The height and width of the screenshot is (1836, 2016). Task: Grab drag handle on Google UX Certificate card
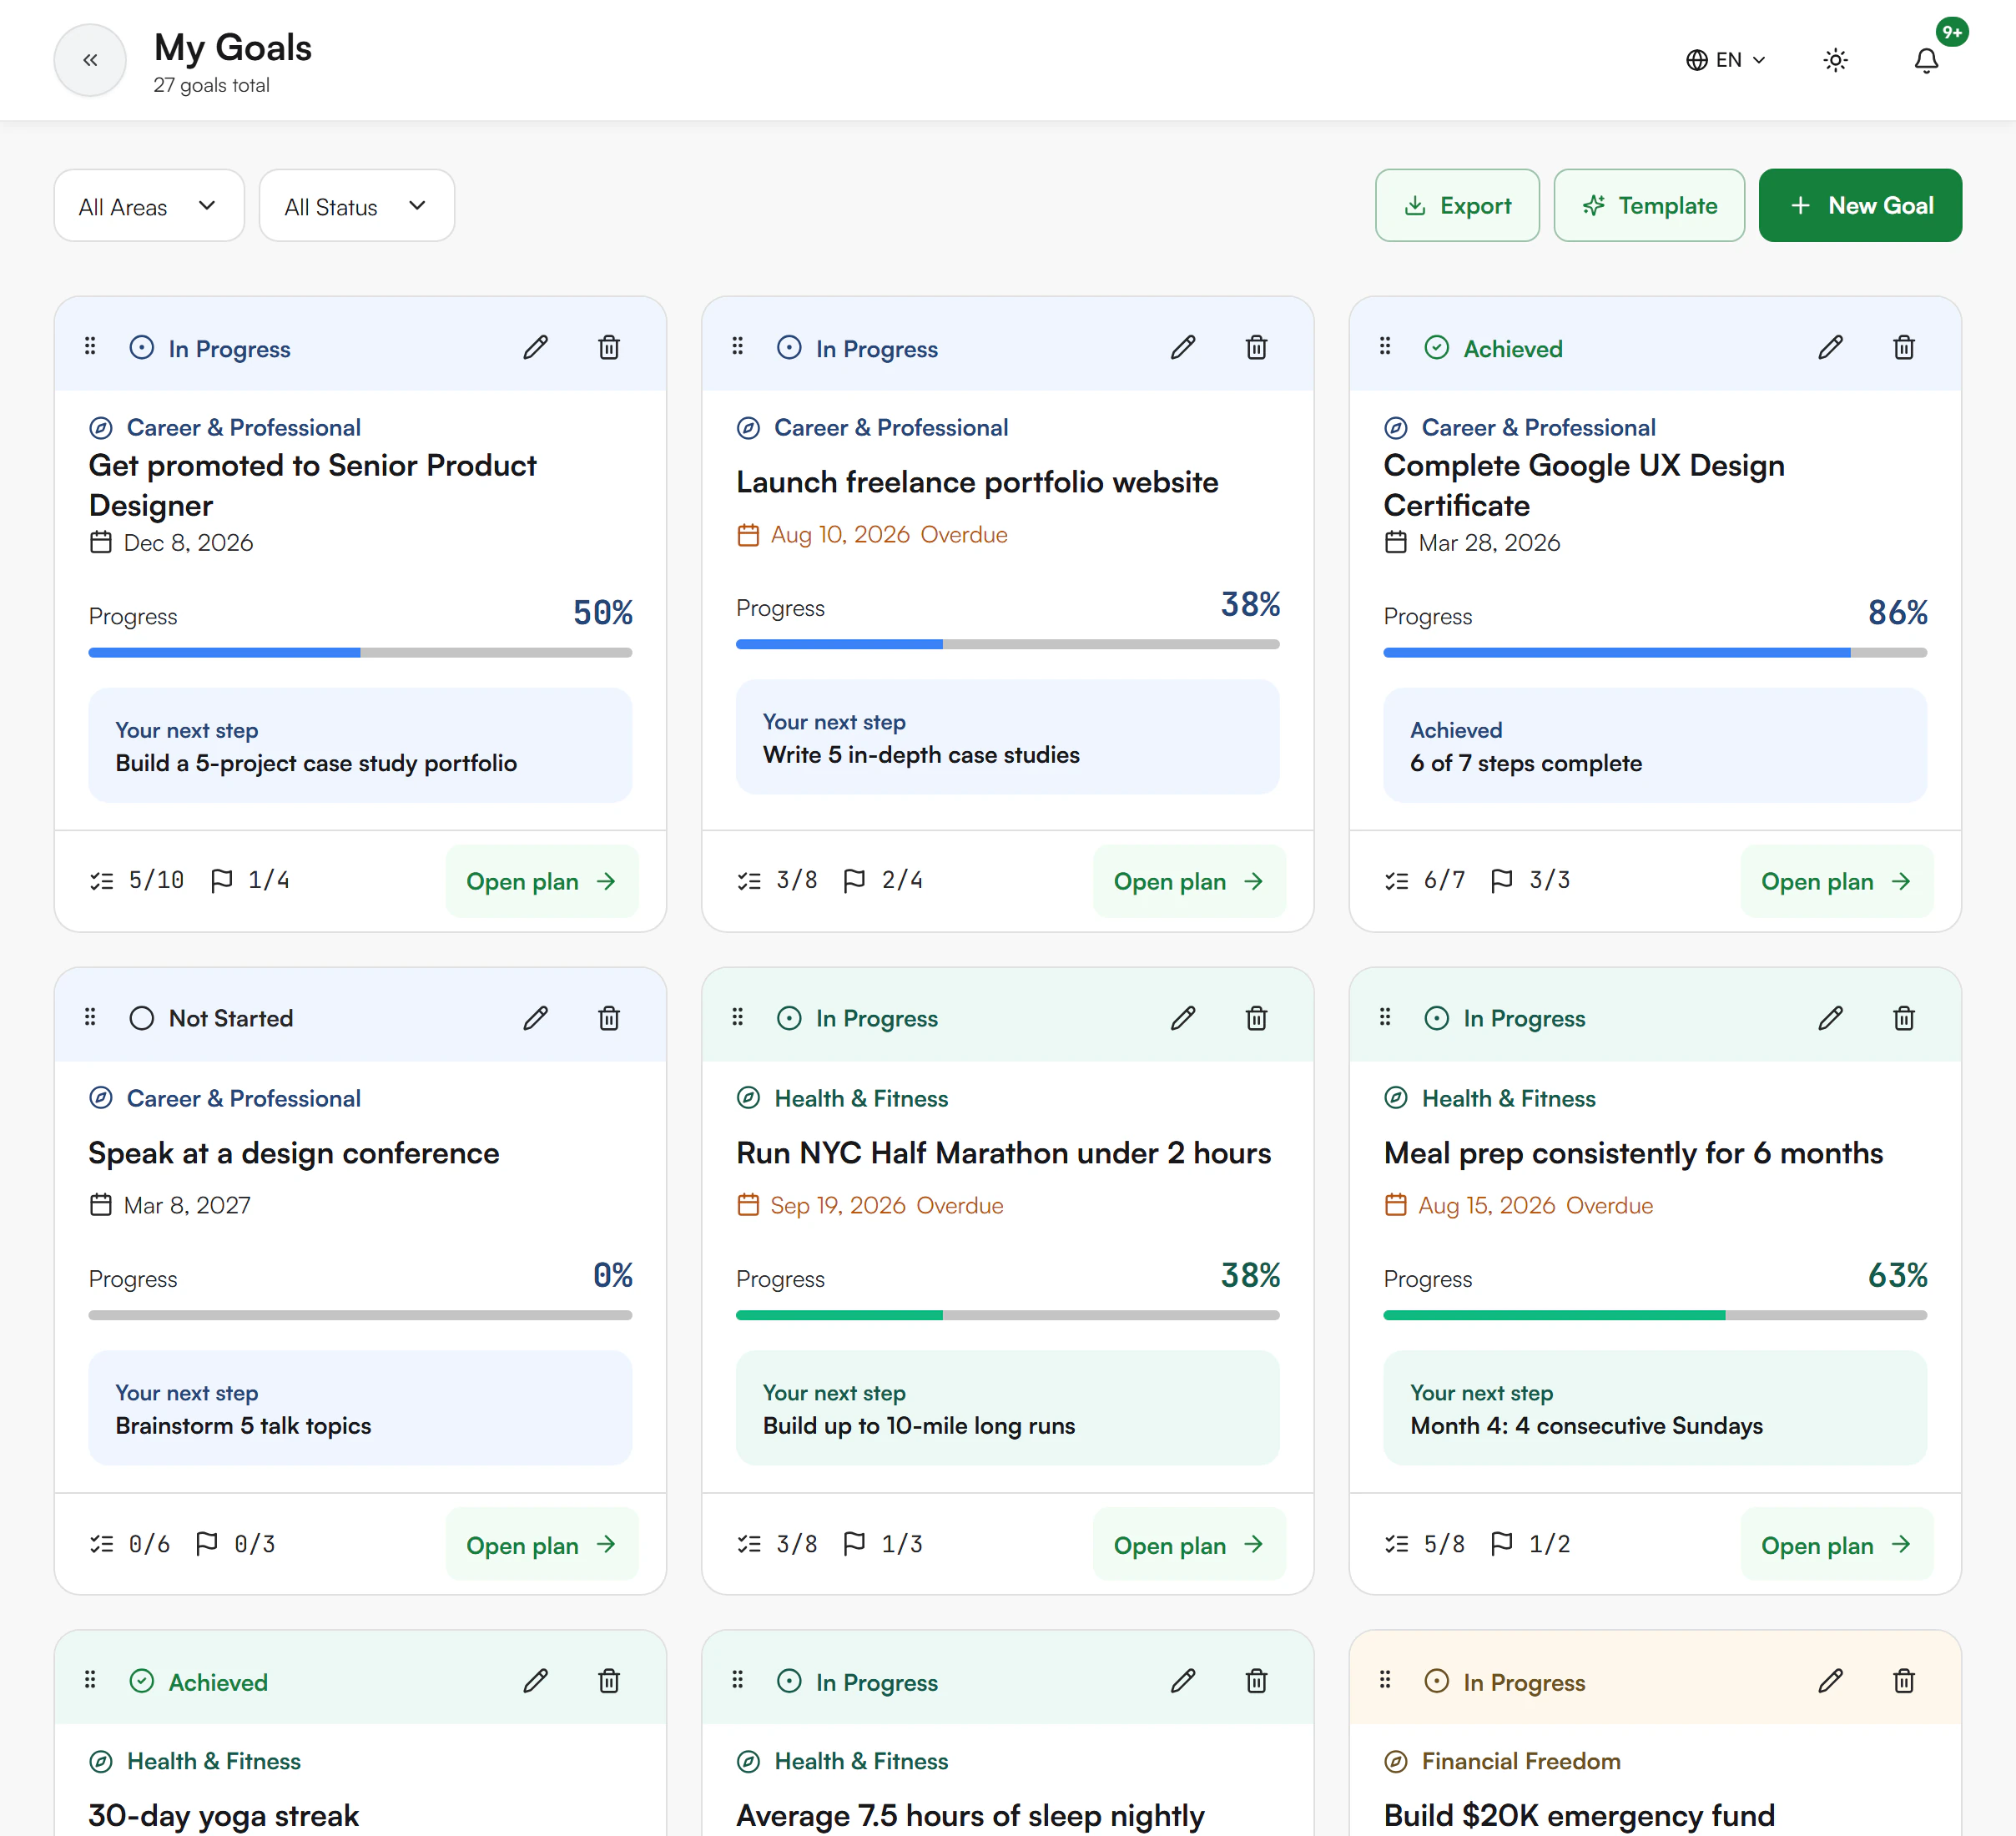tap(1385, 346)
